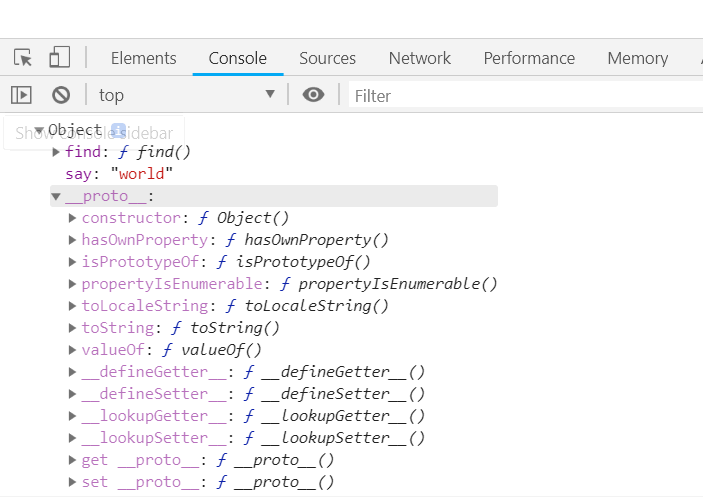
Task: Click the ƒ __defineGetter__() function value
Action: click(x=334, y=372)
